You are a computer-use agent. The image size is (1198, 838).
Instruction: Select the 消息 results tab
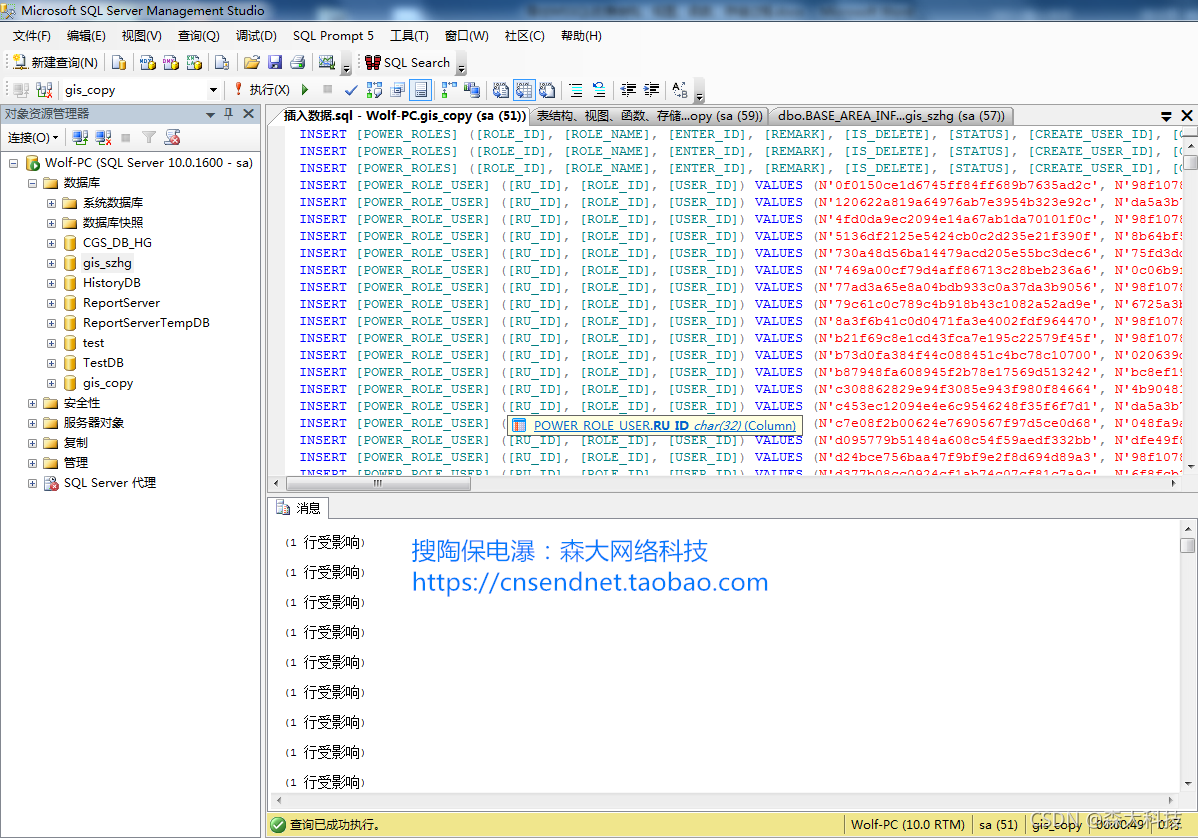click(299, 508)
